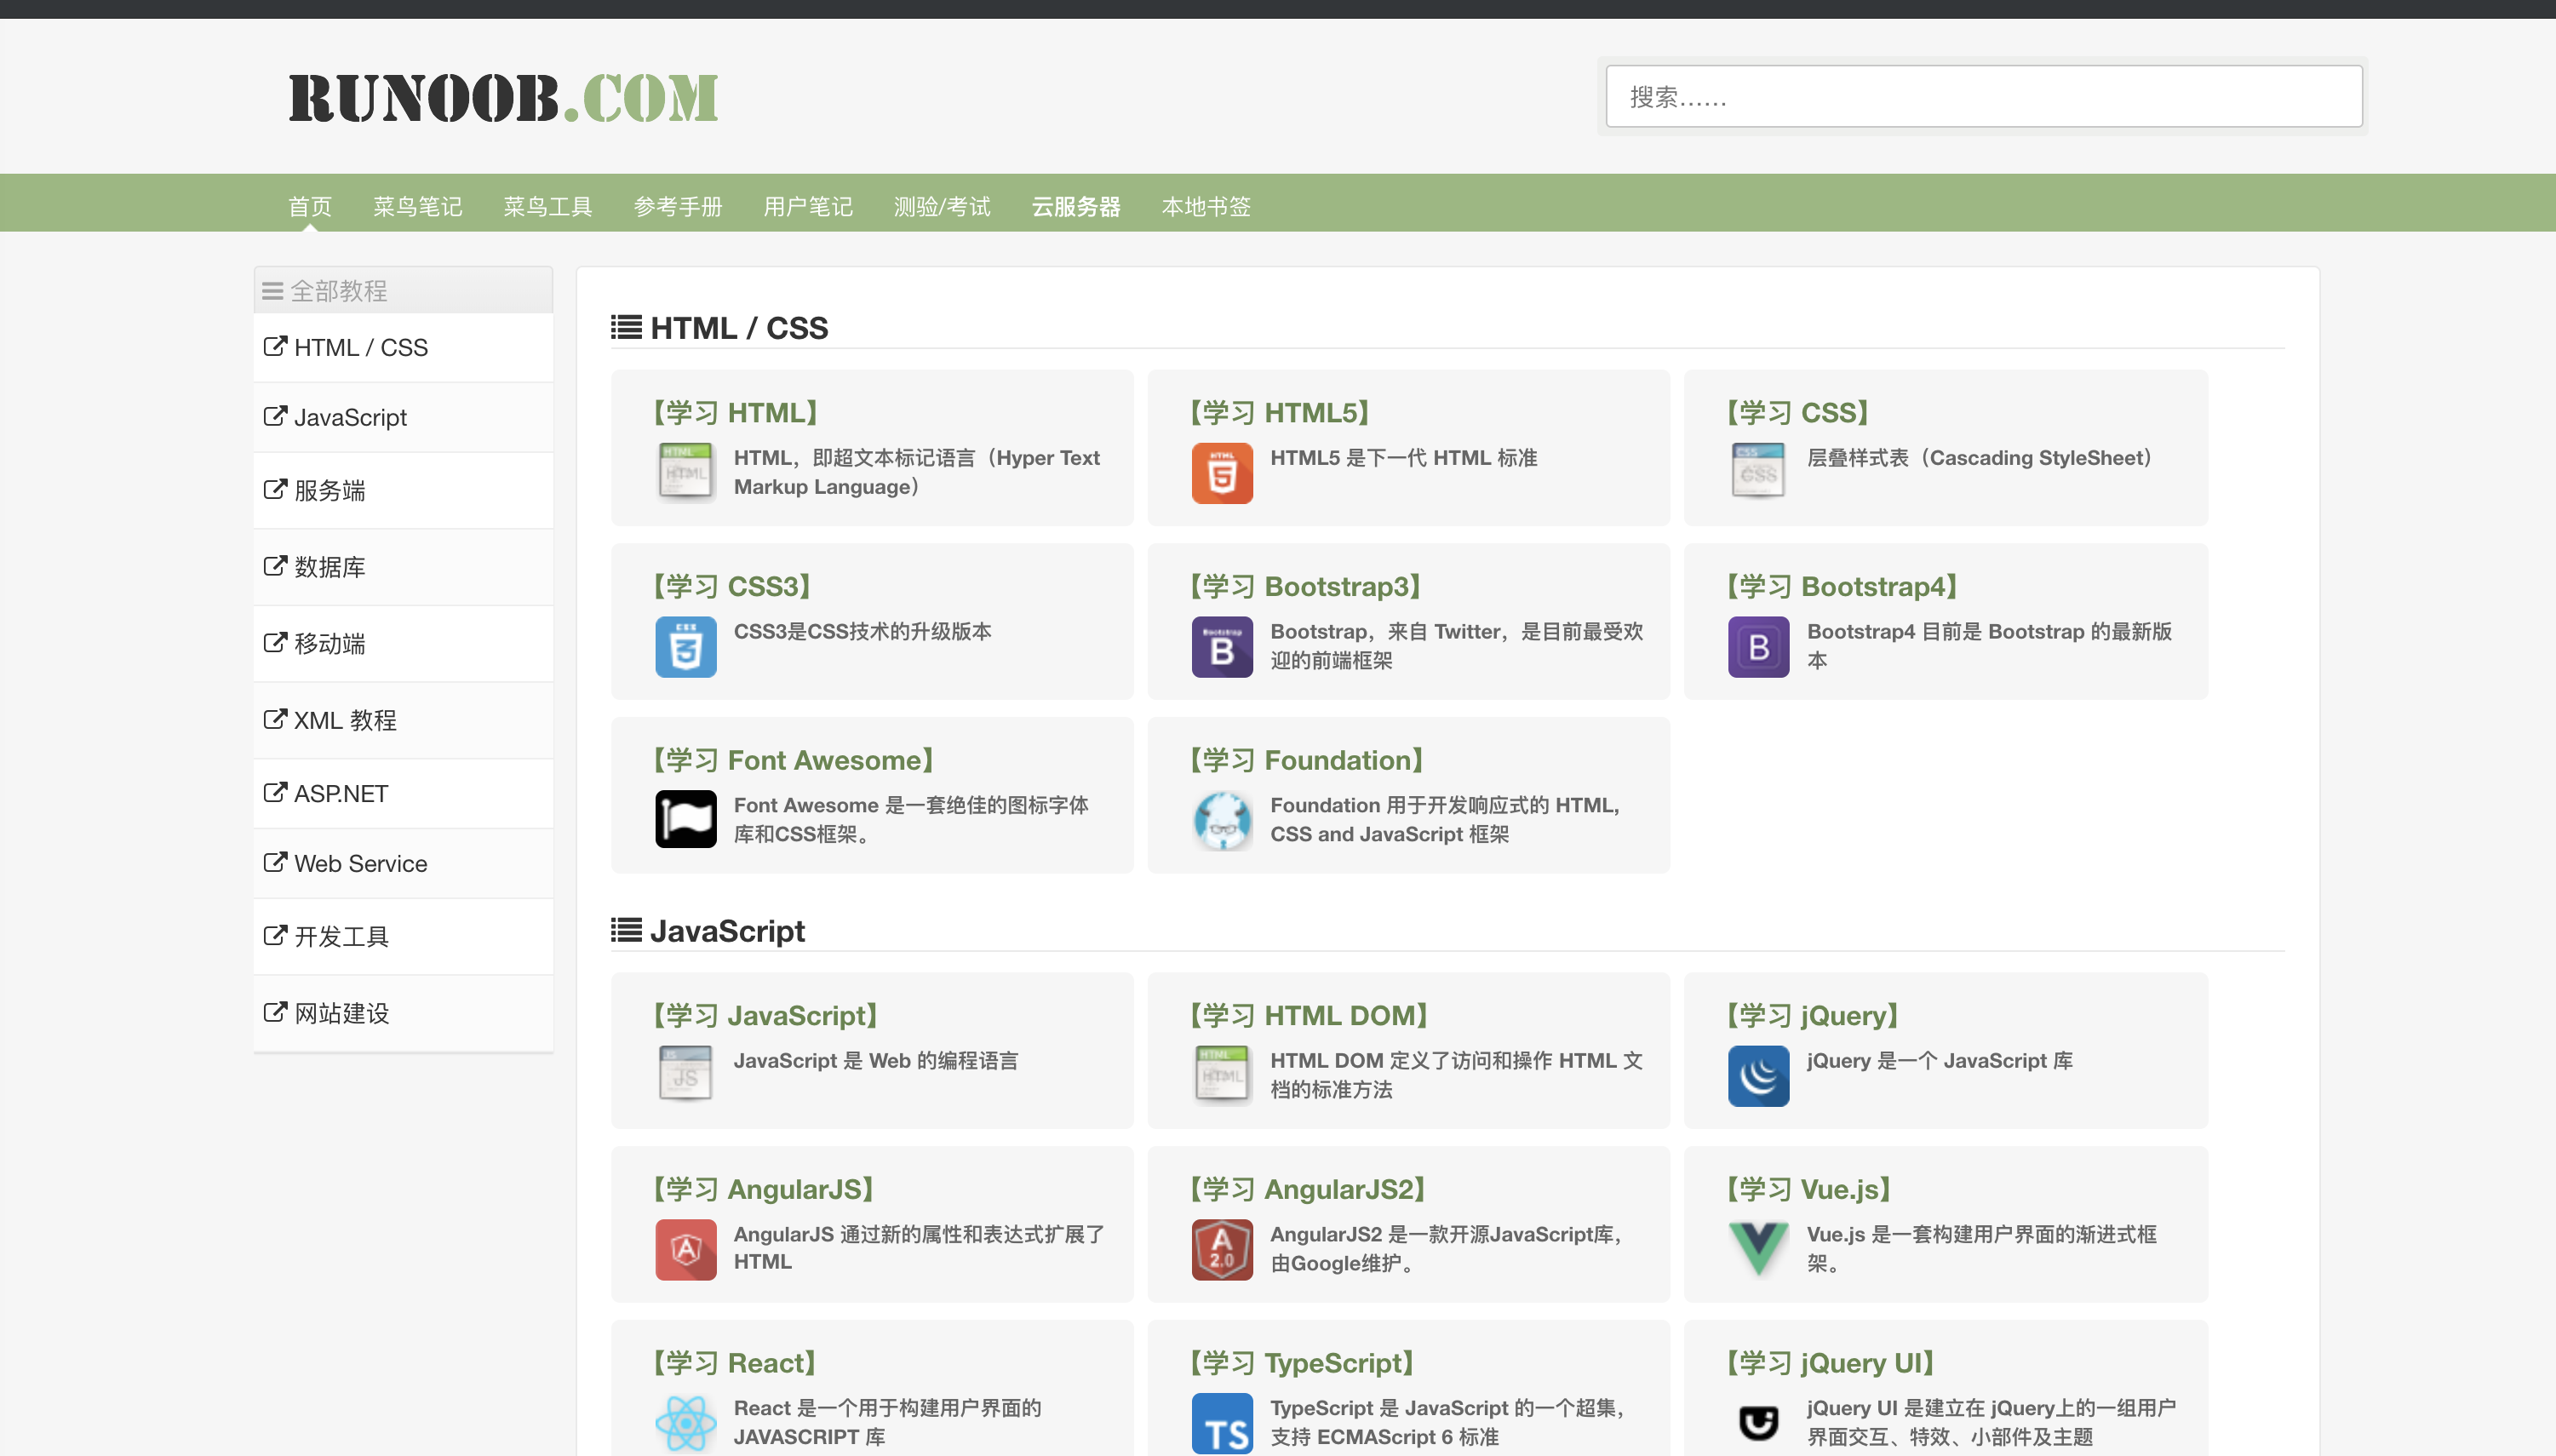
Task: Click the description 'HTML5 是下一代 HTML 标准'
Action: tap(1403, 457)
